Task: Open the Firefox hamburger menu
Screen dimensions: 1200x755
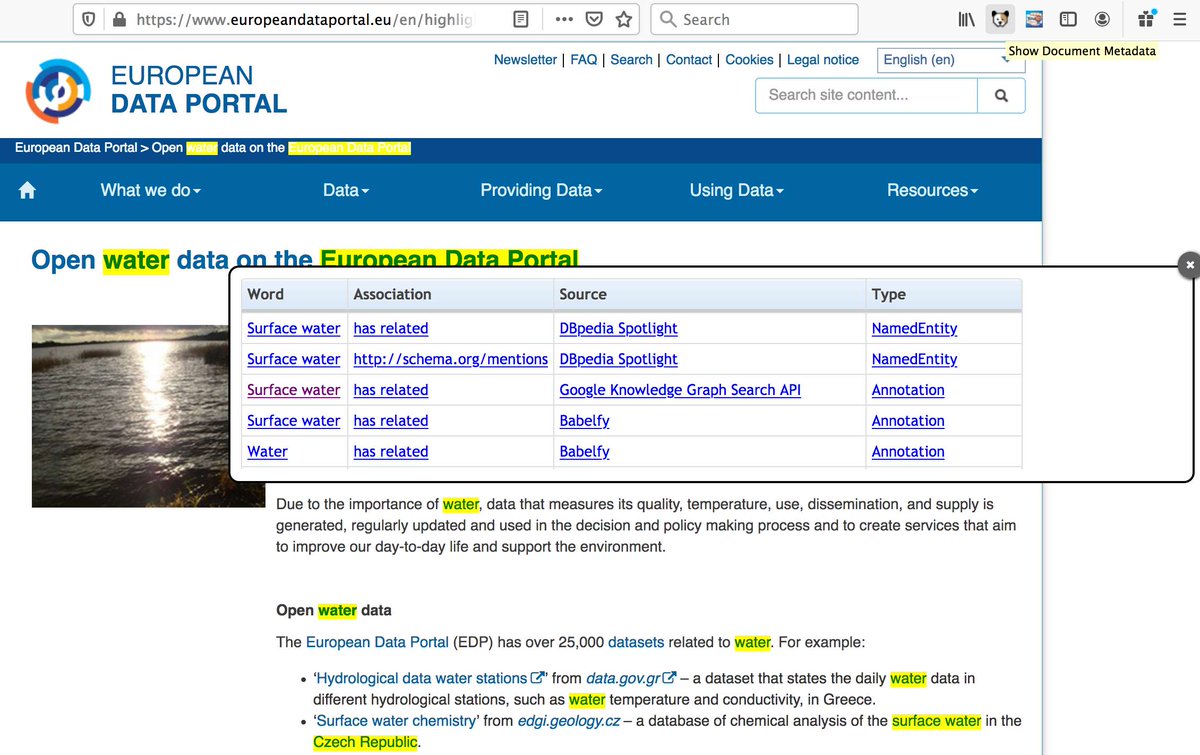Action: [1180, 19]
